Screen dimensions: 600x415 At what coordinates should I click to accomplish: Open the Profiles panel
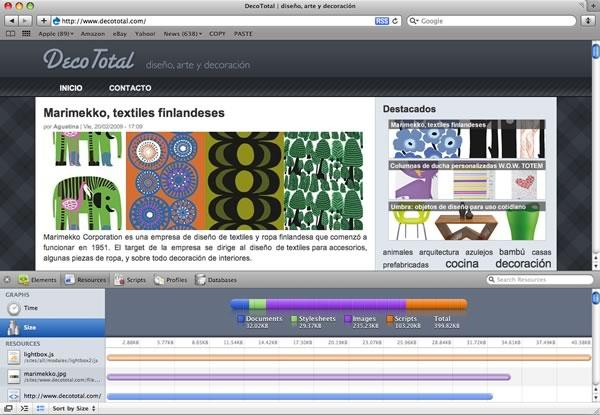click(x=171, y=280)
